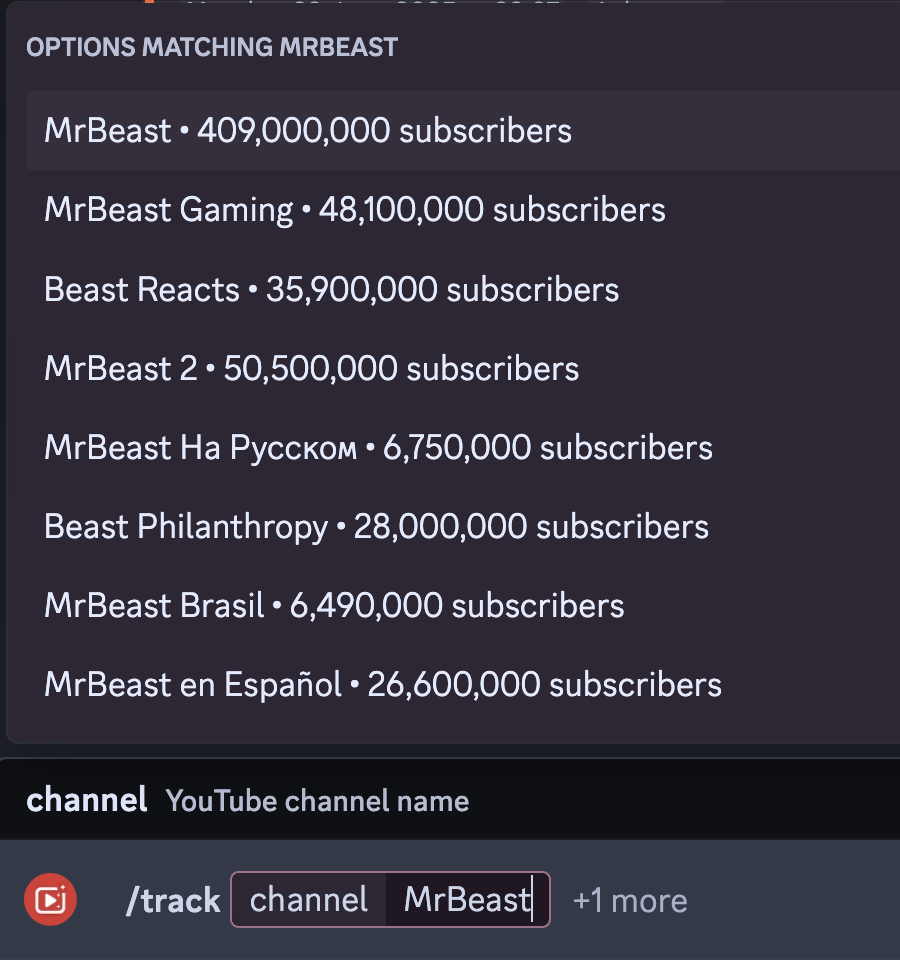Focus the MrBeast text in channel field

click(x=467, y=899)
